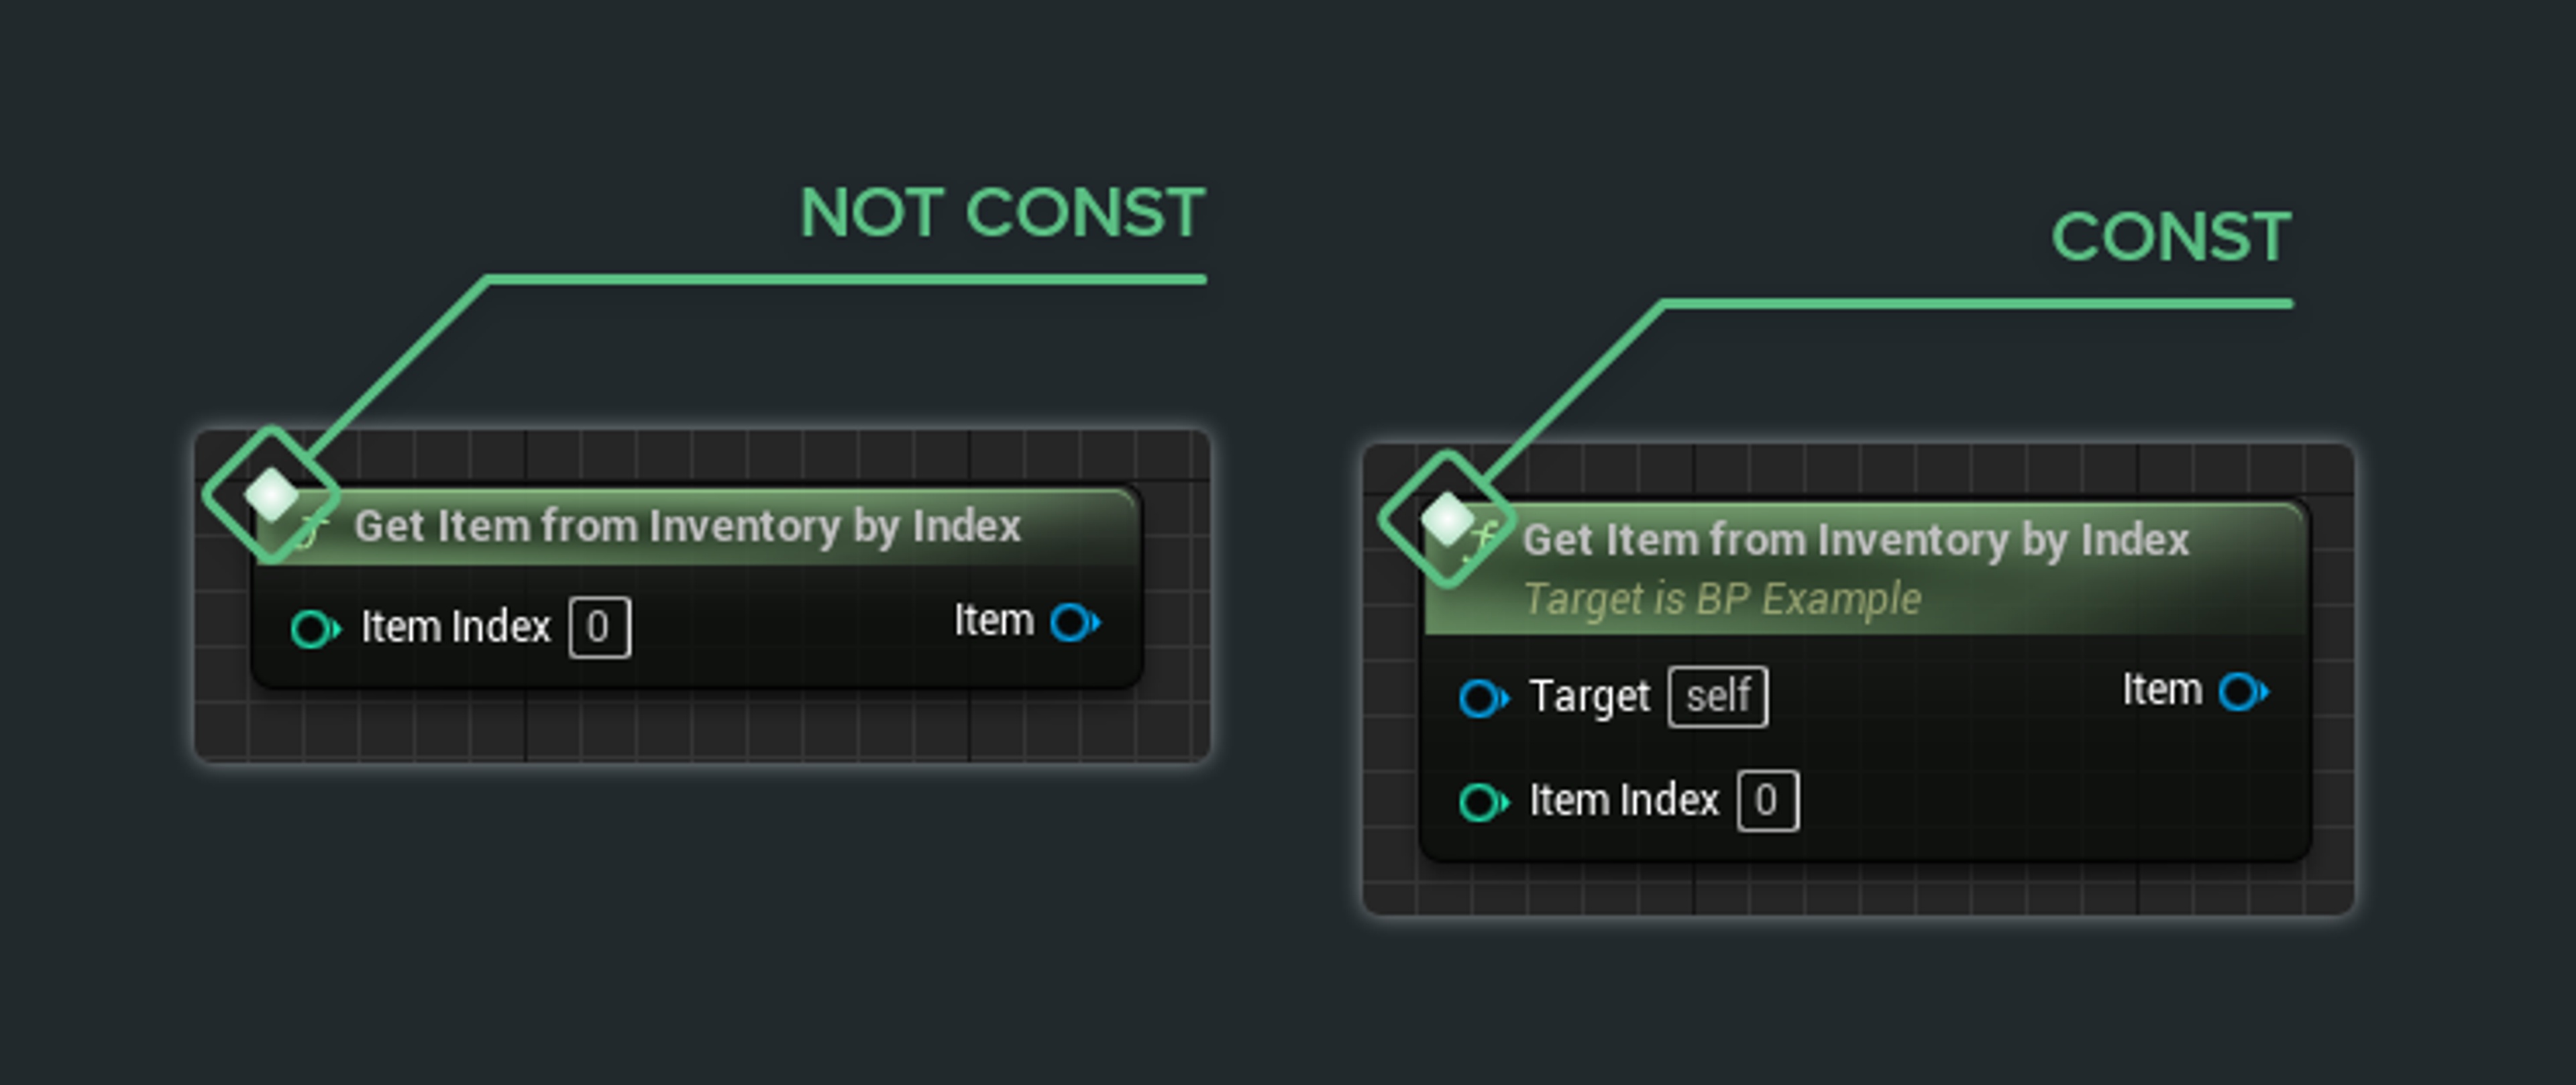2576x1085 pixels.
Task: Click the NOT CONST annotation label
Action: 1002,213
